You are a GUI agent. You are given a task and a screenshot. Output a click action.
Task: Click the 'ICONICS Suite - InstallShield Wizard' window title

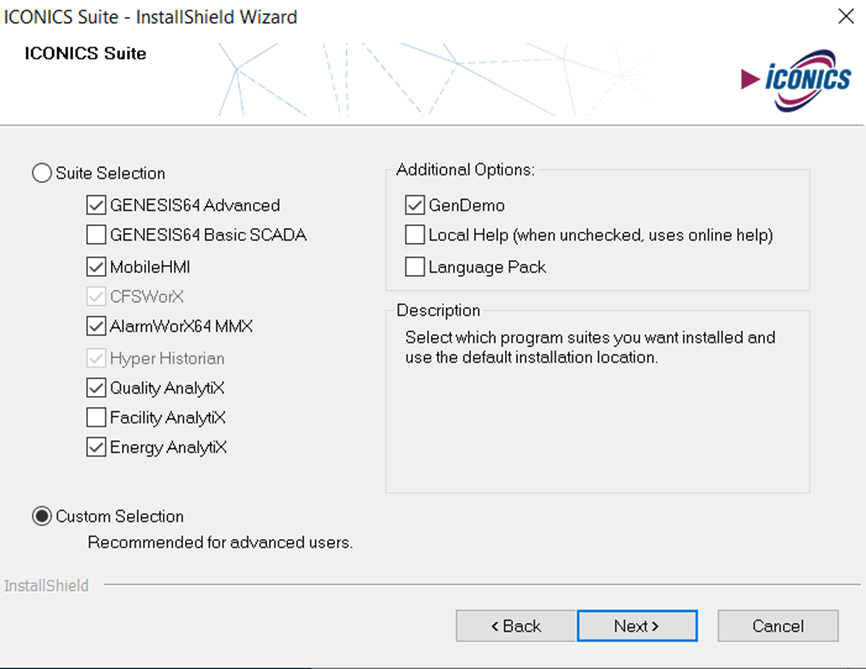[150, 17]
